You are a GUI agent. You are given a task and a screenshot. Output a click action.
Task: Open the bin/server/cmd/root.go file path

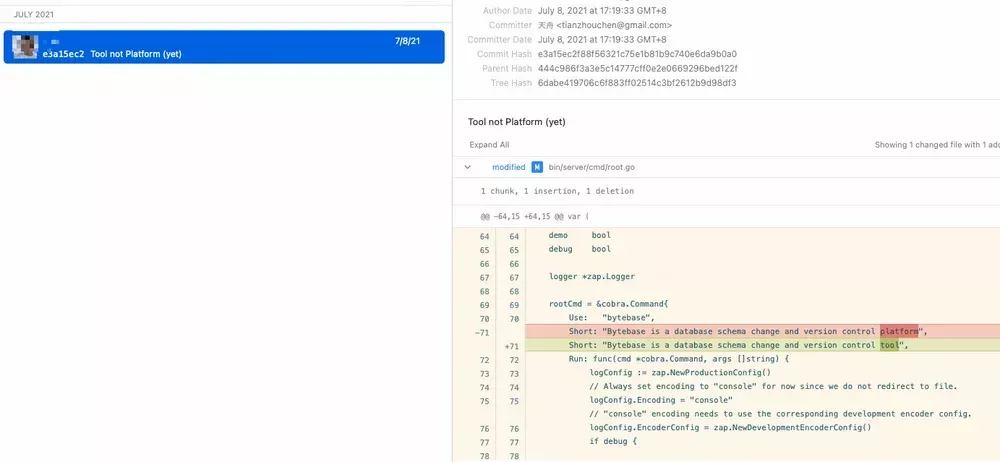592,167
